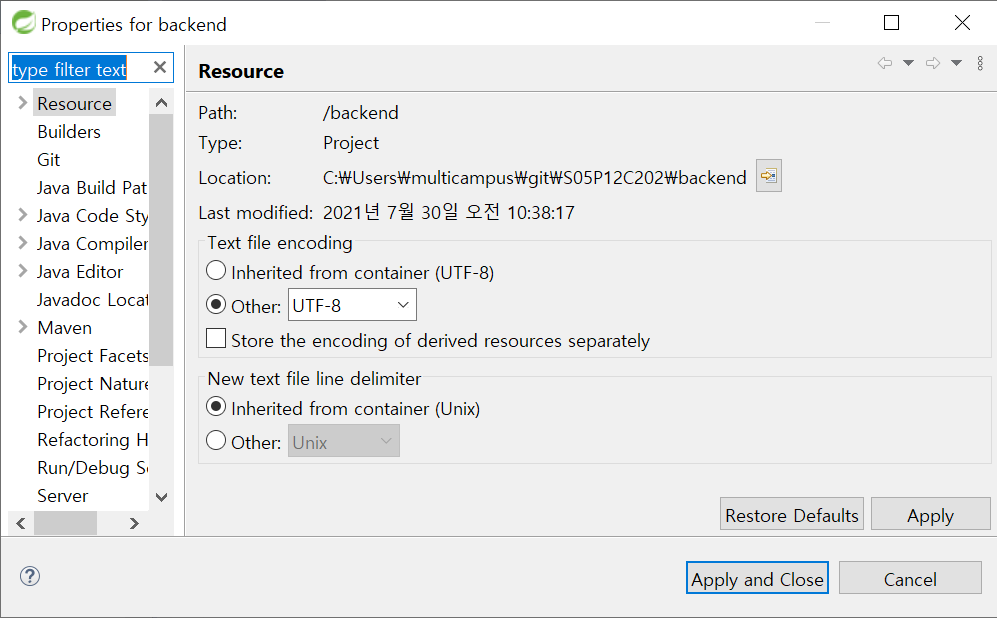The height and width of the screenshot is (618, 997).
Task: Click the back navigation arrow icon
Action: [884, 62]
